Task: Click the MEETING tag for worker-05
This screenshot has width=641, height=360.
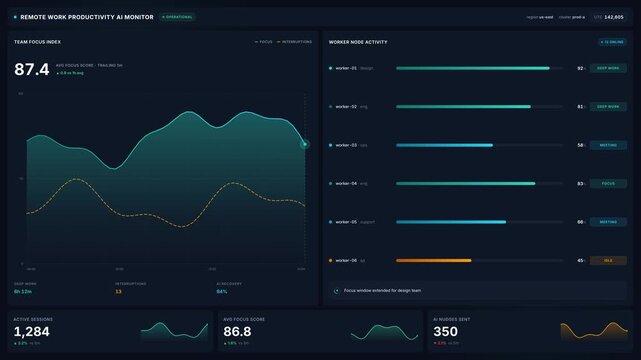Action: click(608, 222)
